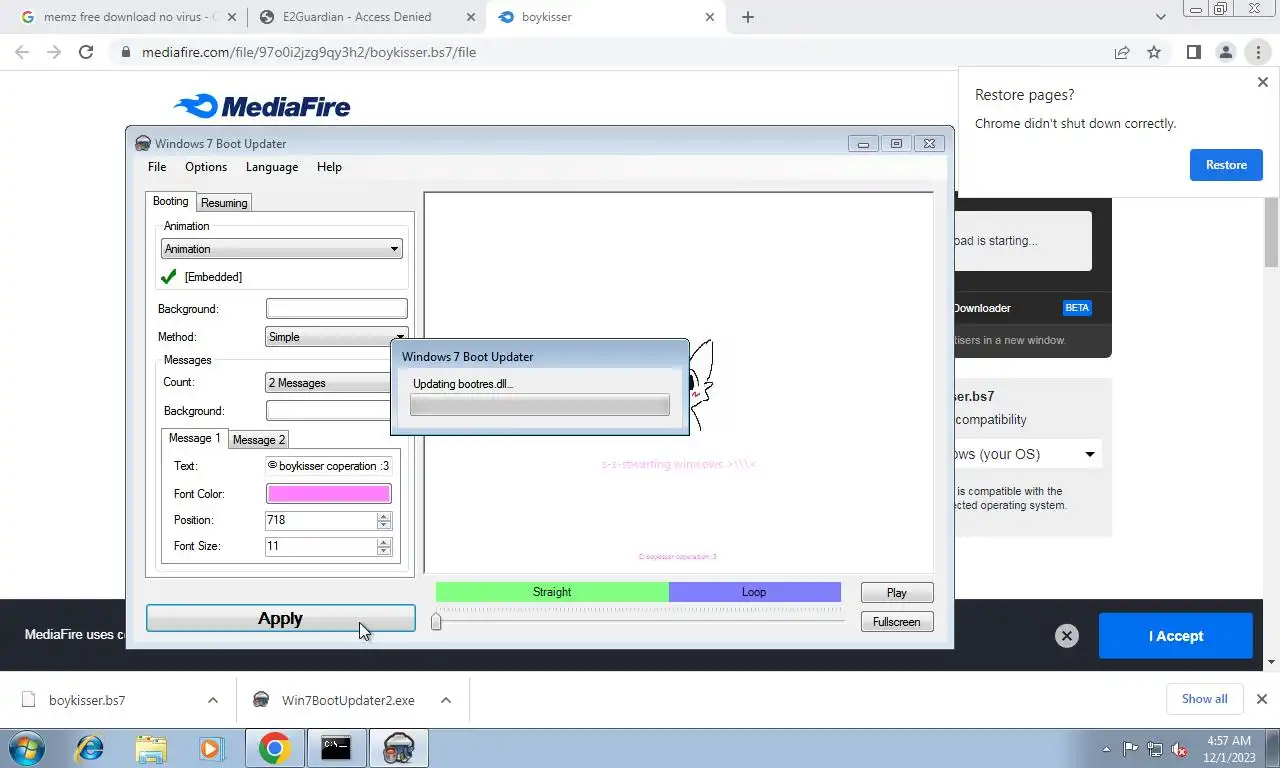Image resolution: width=1280 pixels, height=768 pixels.
Task: Increase Font Size with the up arrow
Action: pyautogui.click(x=384, y=542)
